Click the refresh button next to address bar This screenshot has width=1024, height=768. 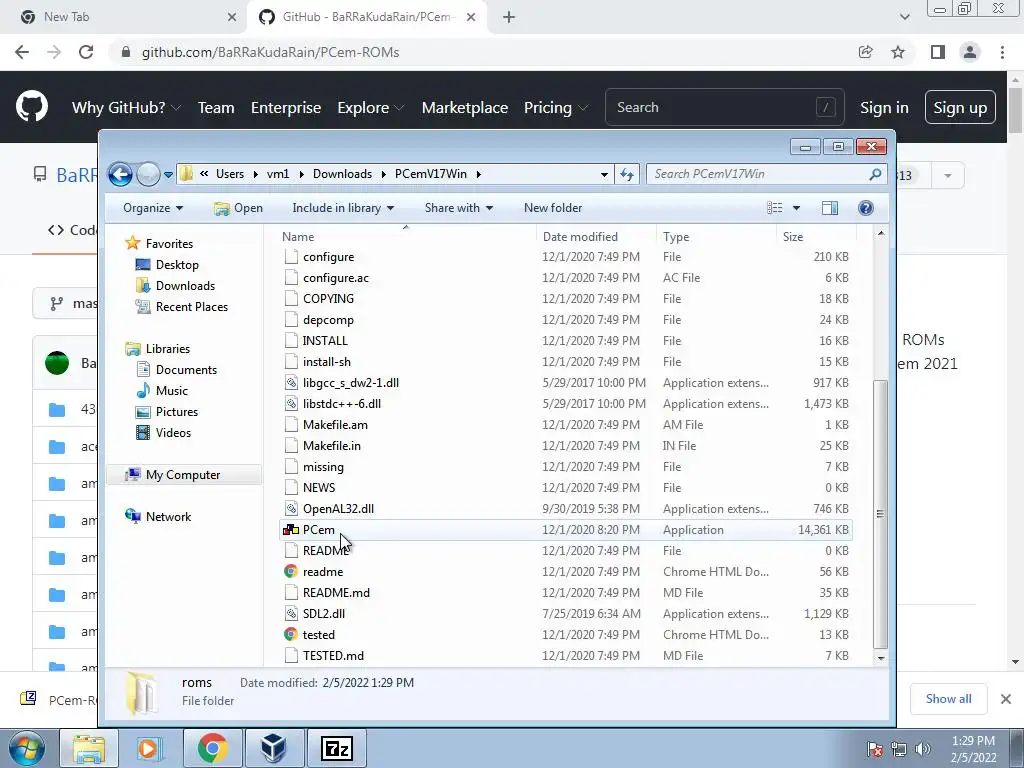(627, 174)
